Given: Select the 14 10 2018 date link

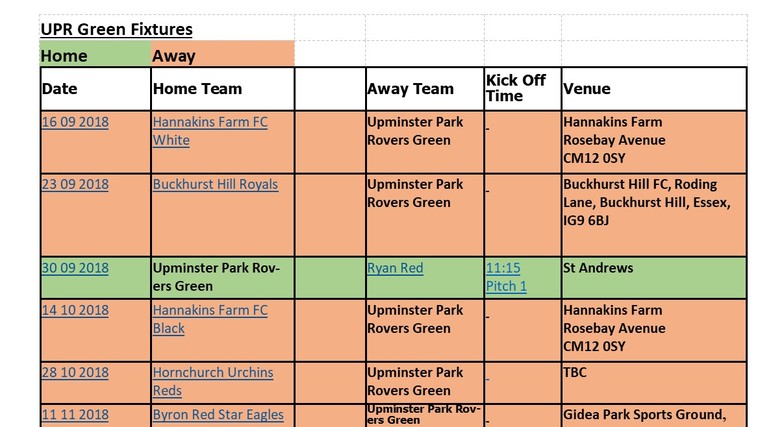Looking at the screenshot, I should tap(75, 310).
